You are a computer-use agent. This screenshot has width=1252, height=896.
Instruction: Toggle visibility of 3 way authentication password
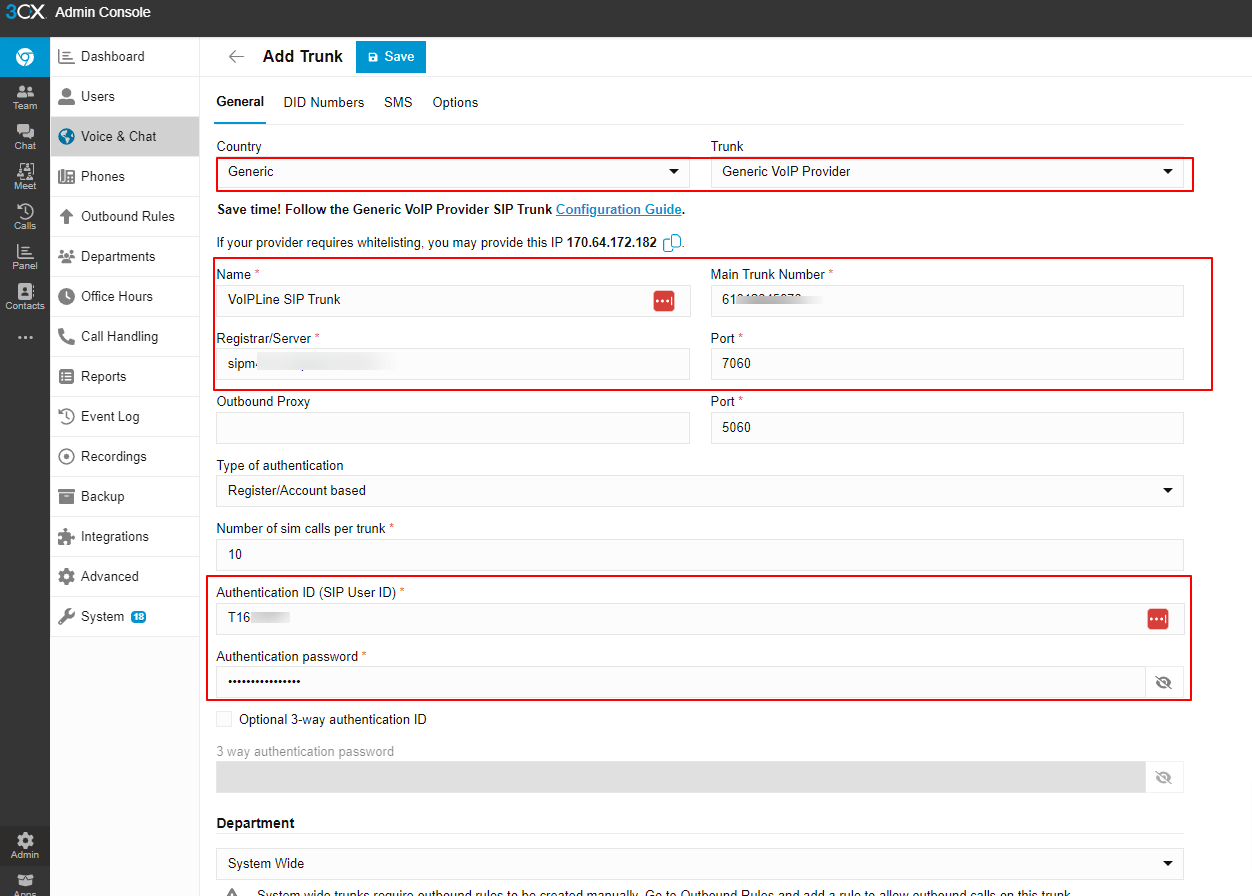click(1163, 777)
